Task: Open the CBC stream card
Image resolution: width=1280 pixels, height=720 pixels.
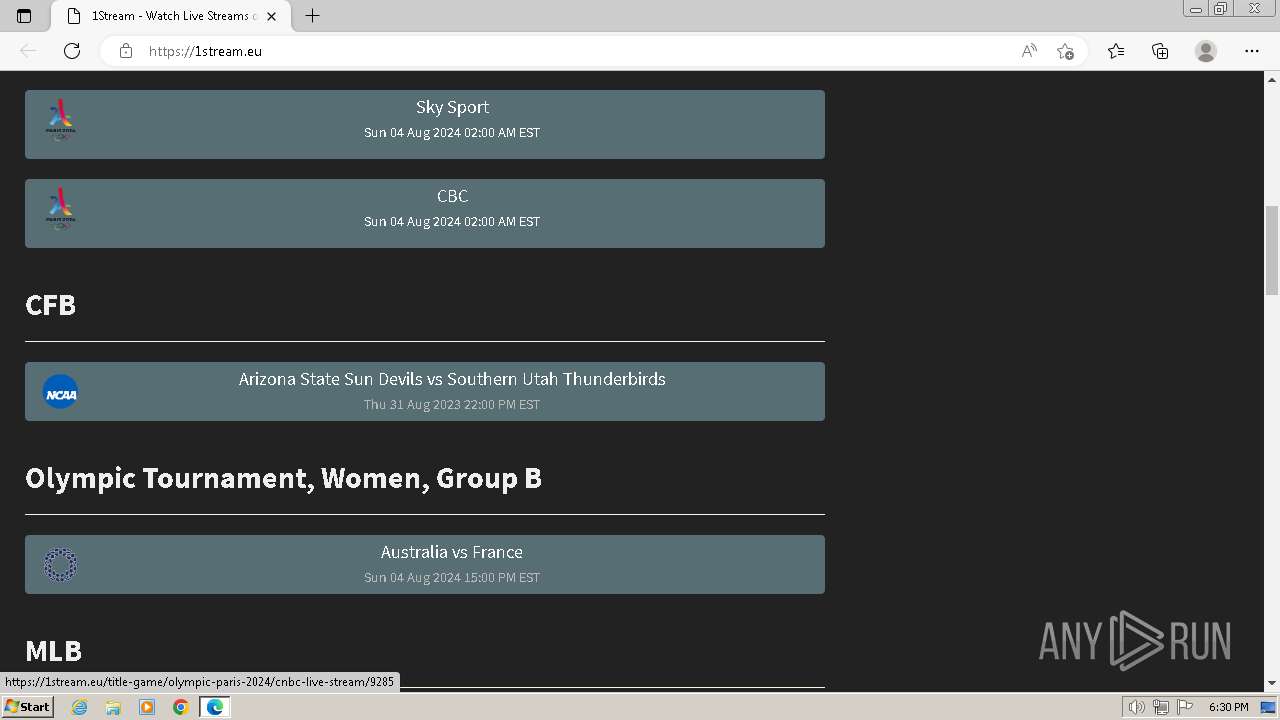Action: [x=425, y=213]
